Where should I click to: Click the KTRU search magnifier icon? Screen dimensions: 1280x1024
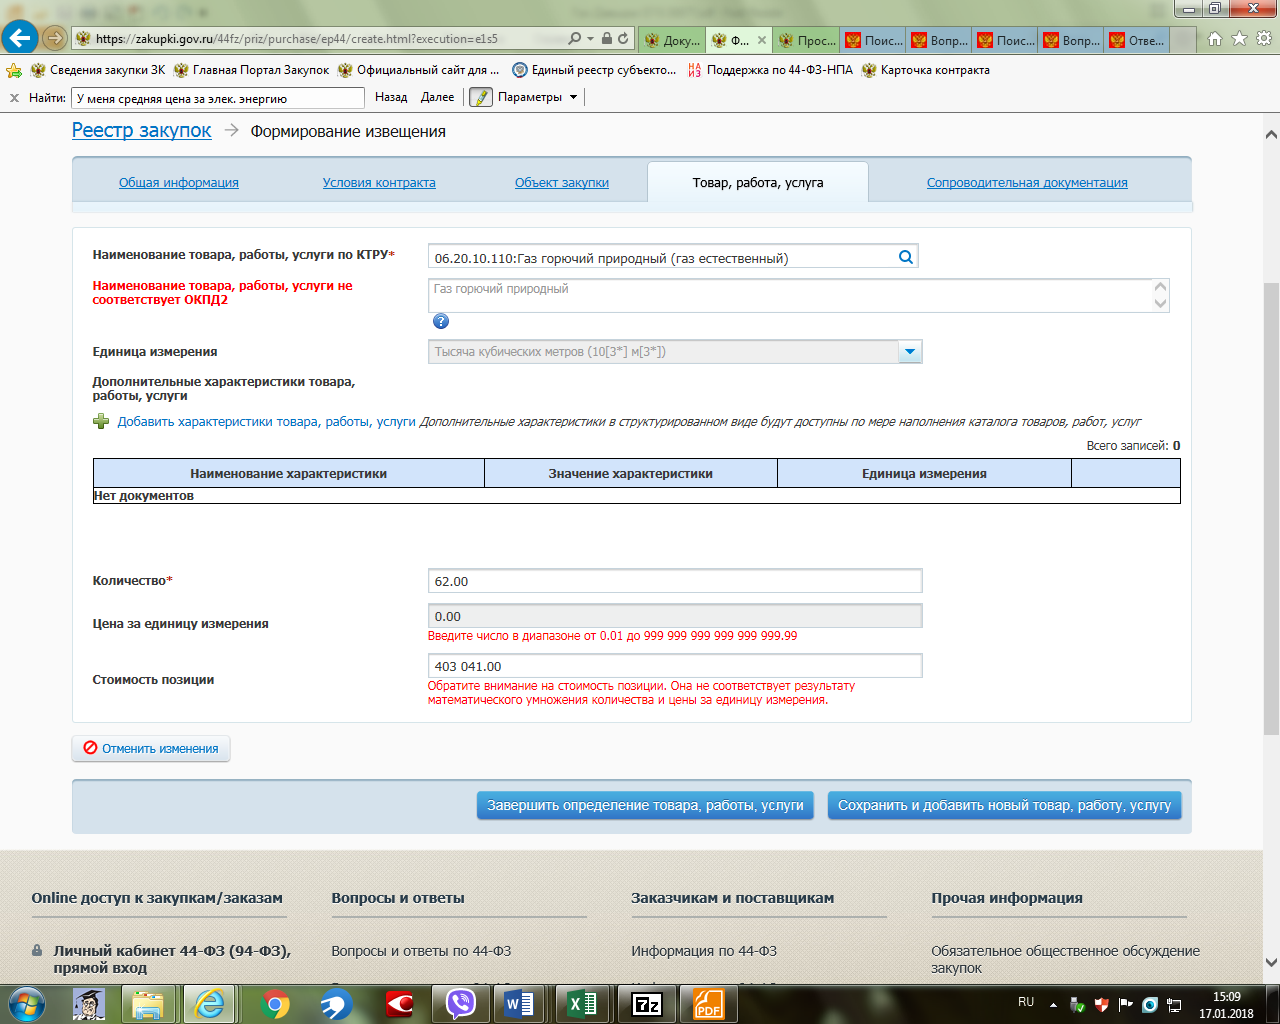[905, 257]
